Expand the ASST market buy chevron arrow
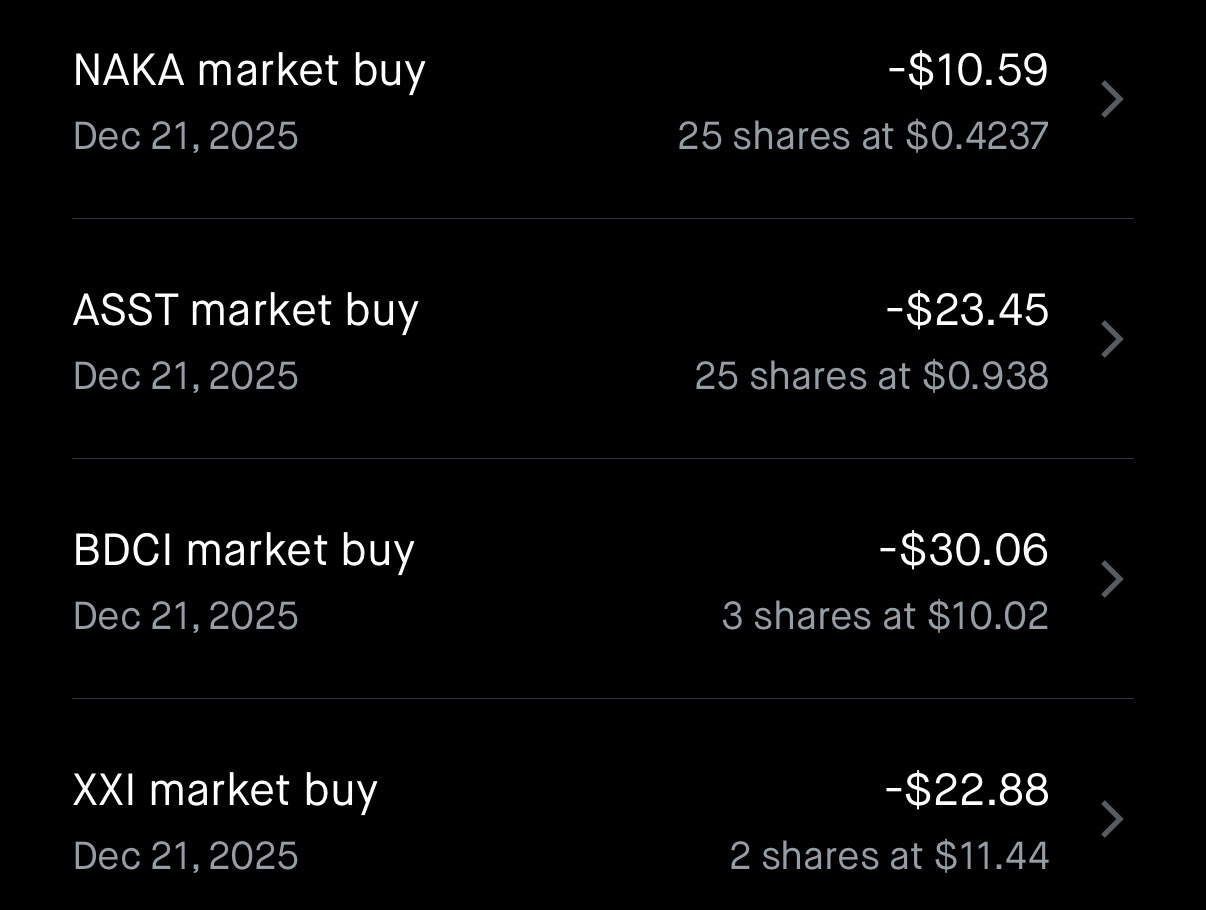This screenshot has width=1206, height=910. tap(1112, 340)
